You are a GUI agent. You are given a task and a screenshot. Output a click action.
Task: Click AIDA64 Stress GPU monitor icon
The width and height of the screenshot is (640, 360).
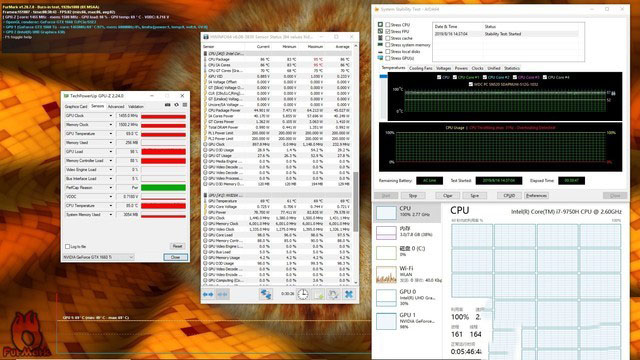pyautogui.click(x=380, y=58)
